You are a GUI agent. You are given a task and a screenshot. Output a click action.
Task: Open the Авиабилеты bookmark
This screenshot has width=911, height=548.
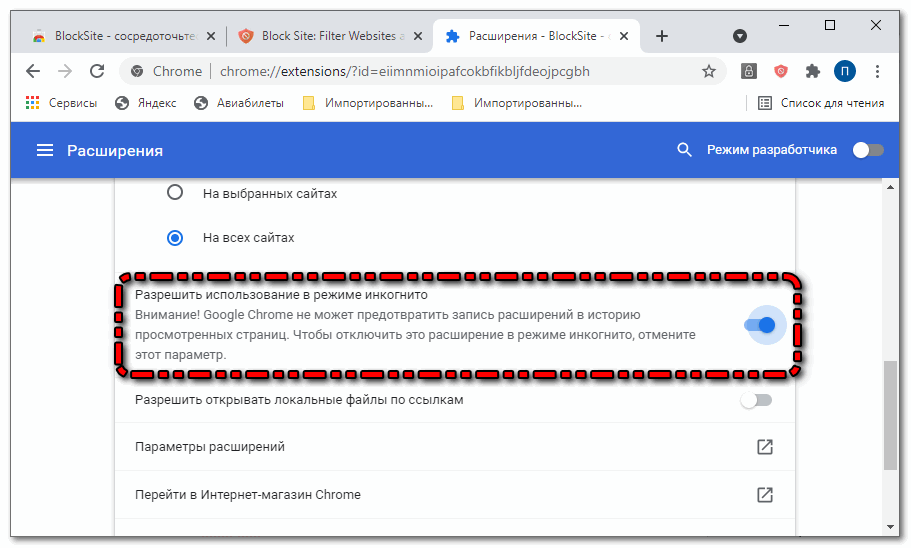coord(239,103)
